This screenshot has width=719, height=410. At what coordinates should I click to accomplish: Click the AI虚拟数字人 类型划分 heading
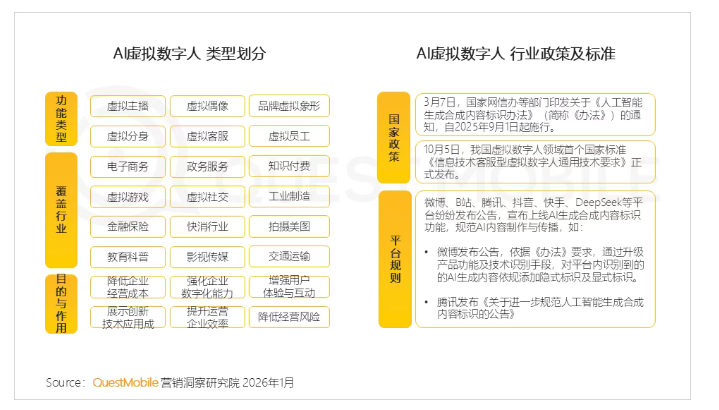click(x=192, y=54)
